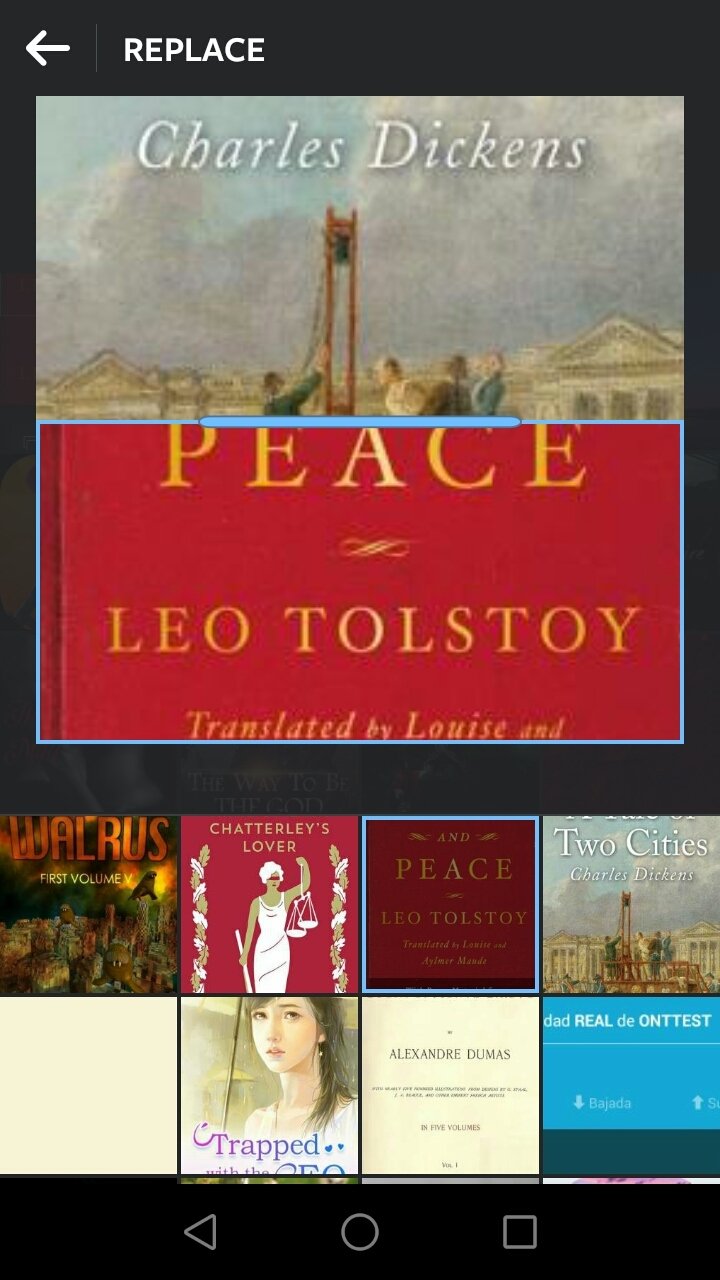
Task: Tap the REPLACE header title
Action: pos(194,50)
